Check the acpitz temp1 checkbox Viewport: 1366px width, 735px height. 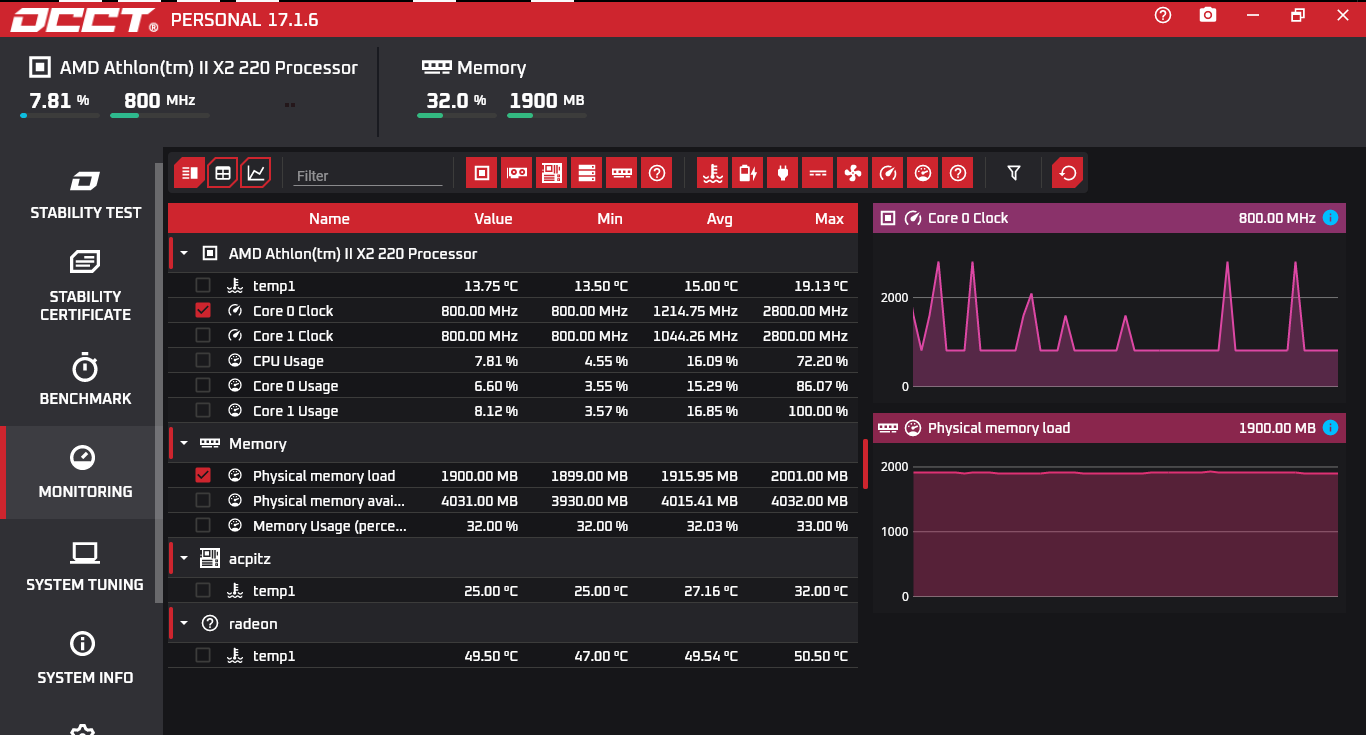203,590
